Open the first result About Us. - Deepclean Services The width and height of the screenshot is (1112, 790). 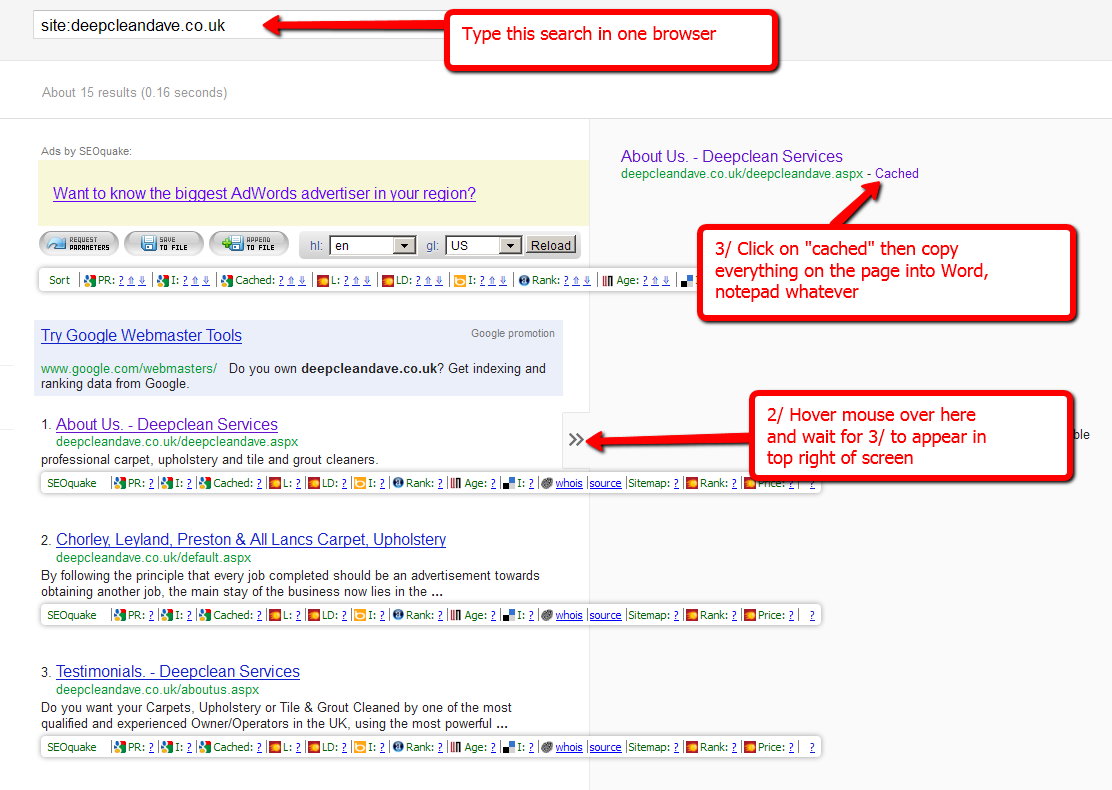[167, 424]
